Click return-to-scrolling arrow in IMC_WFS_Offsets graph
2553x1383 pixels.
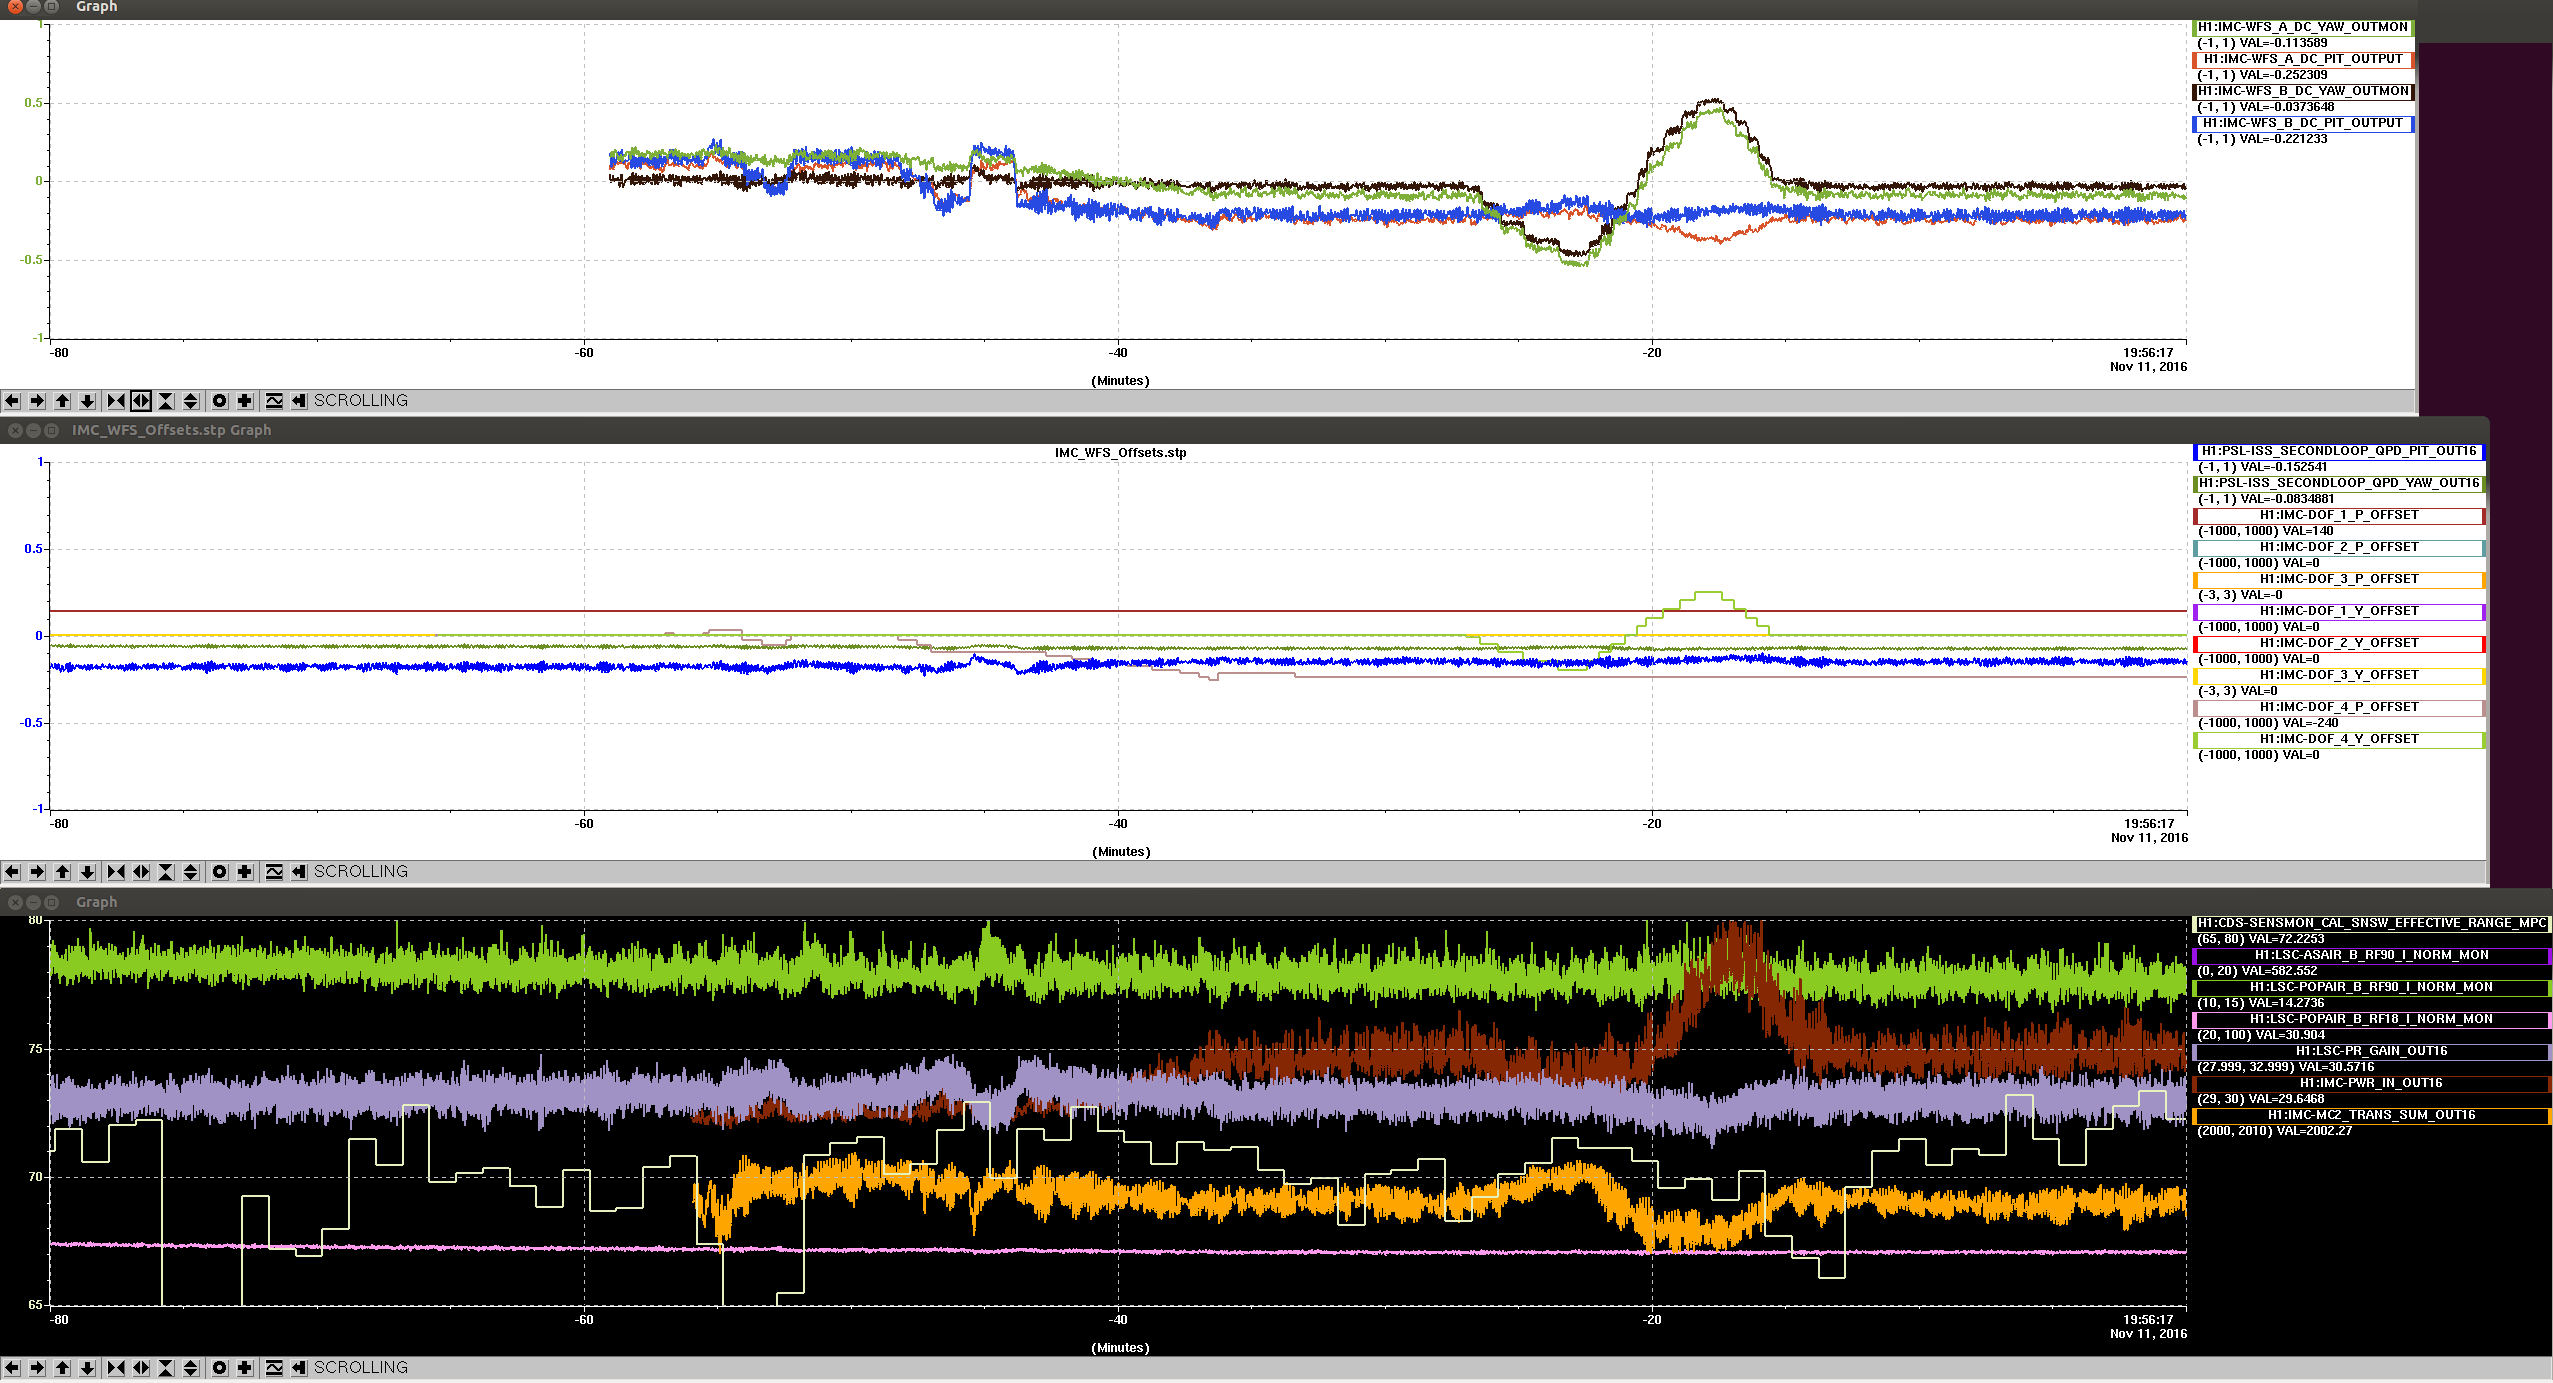pyautogui.click(x=299, y=872)
